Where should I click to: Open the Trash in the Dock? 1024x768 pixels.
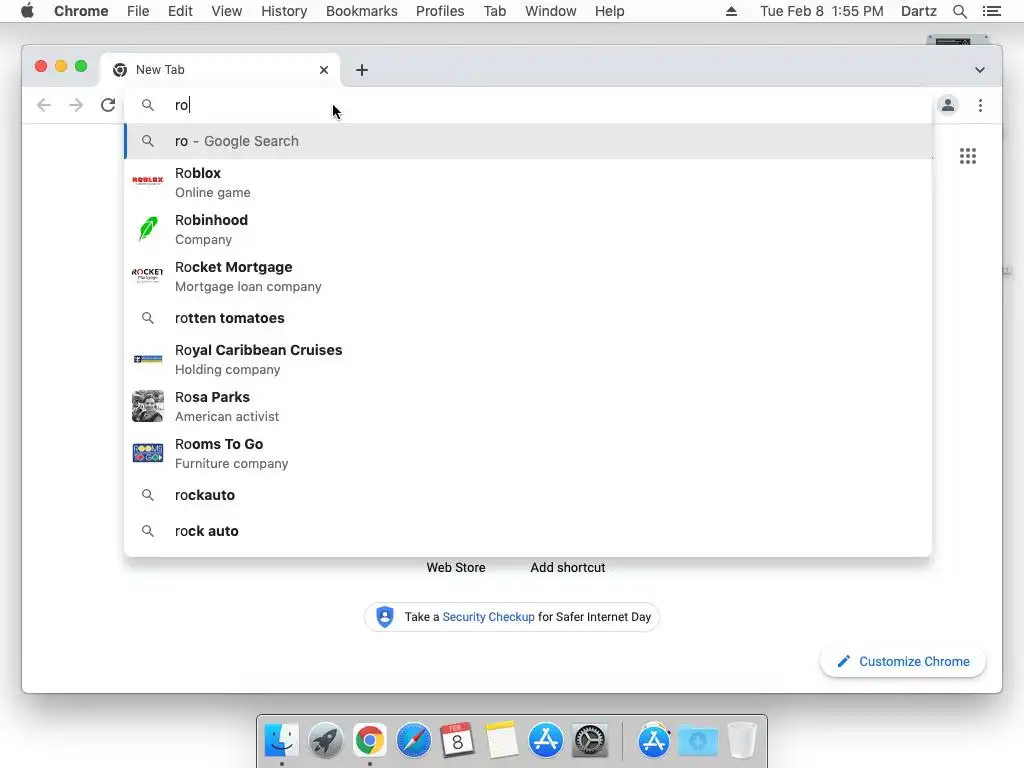pos(742,741)
